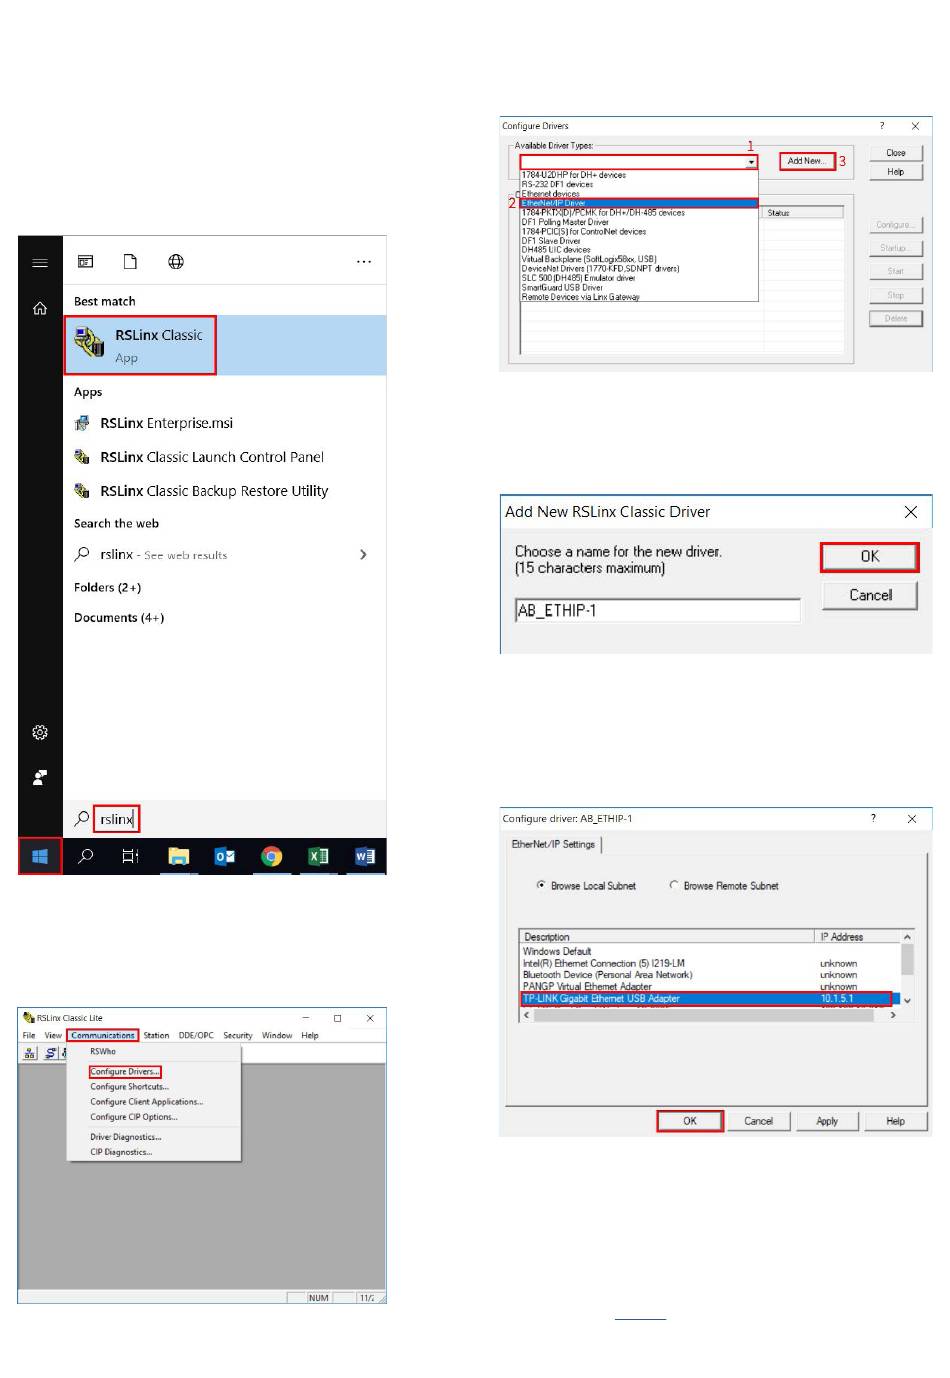Open RSLinx Enterprise.msi result

166,423
